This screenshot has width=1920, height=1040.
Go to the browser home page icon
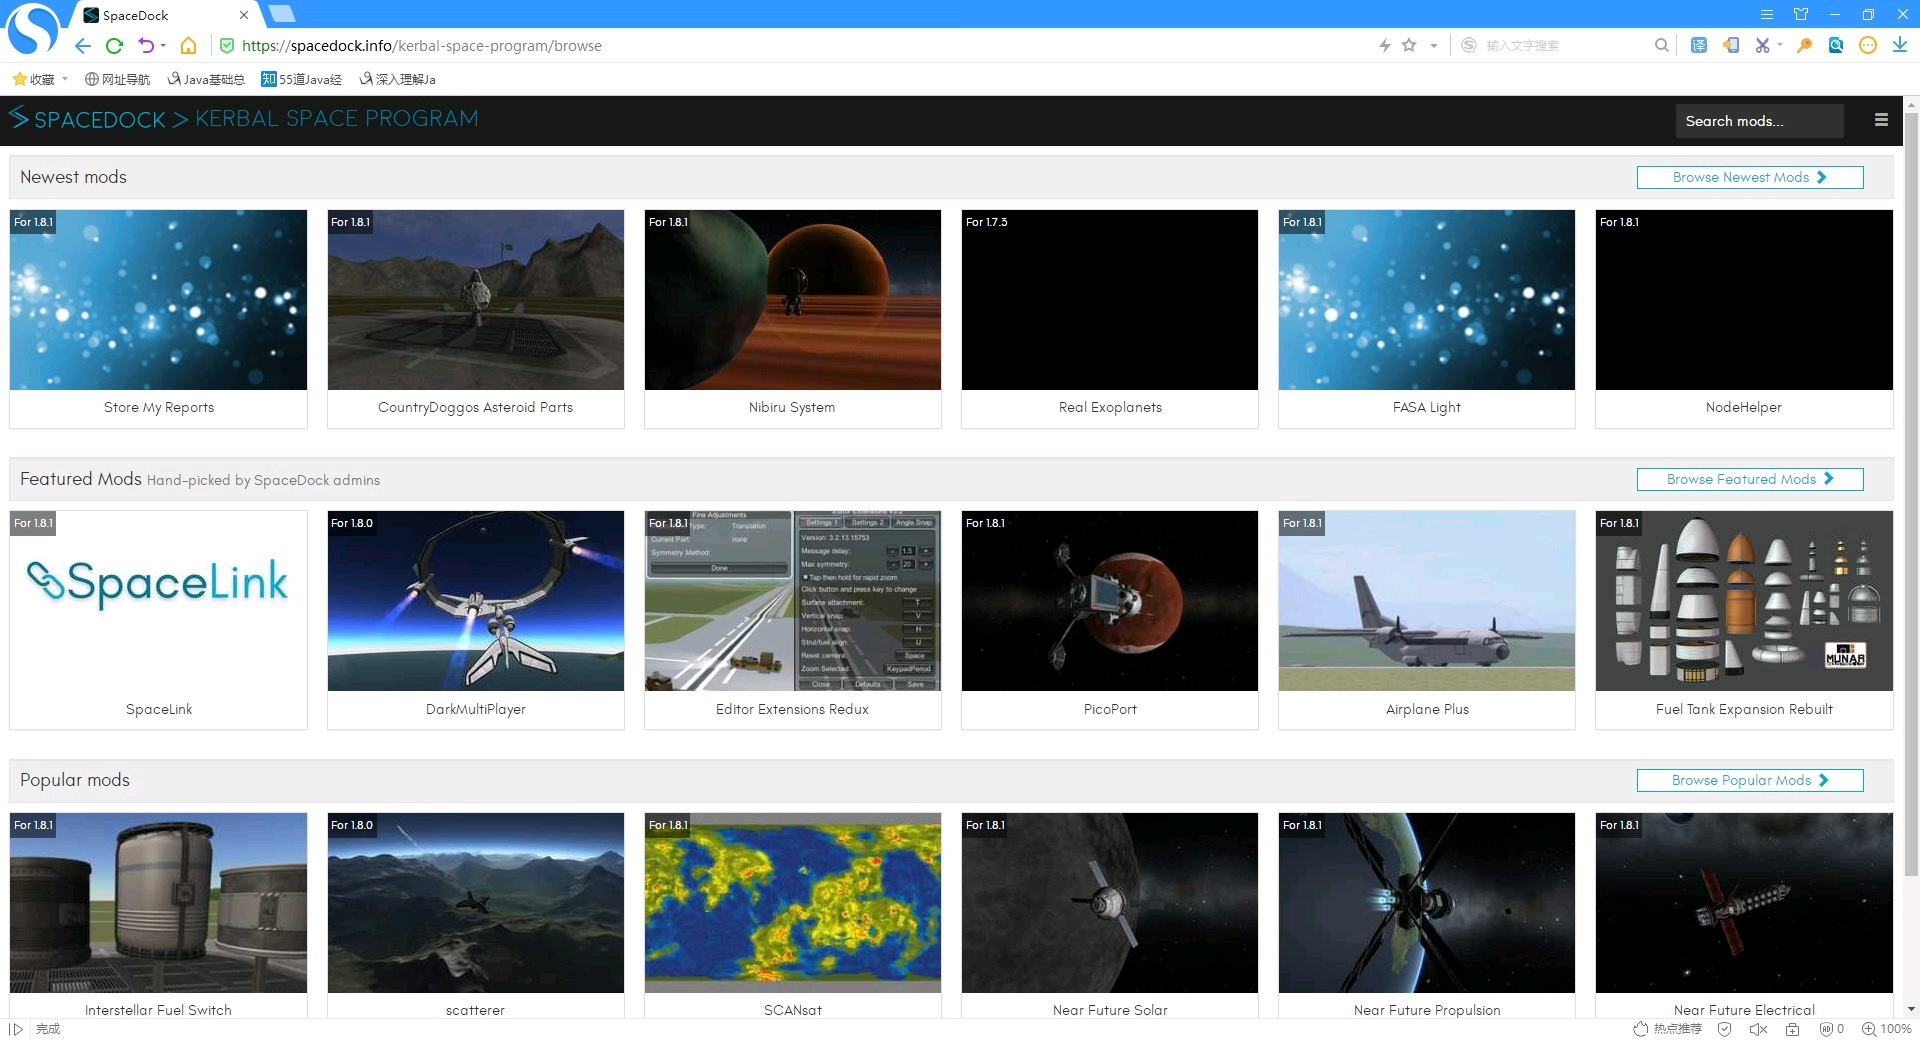pyautogui.click(x=188, y=46)
